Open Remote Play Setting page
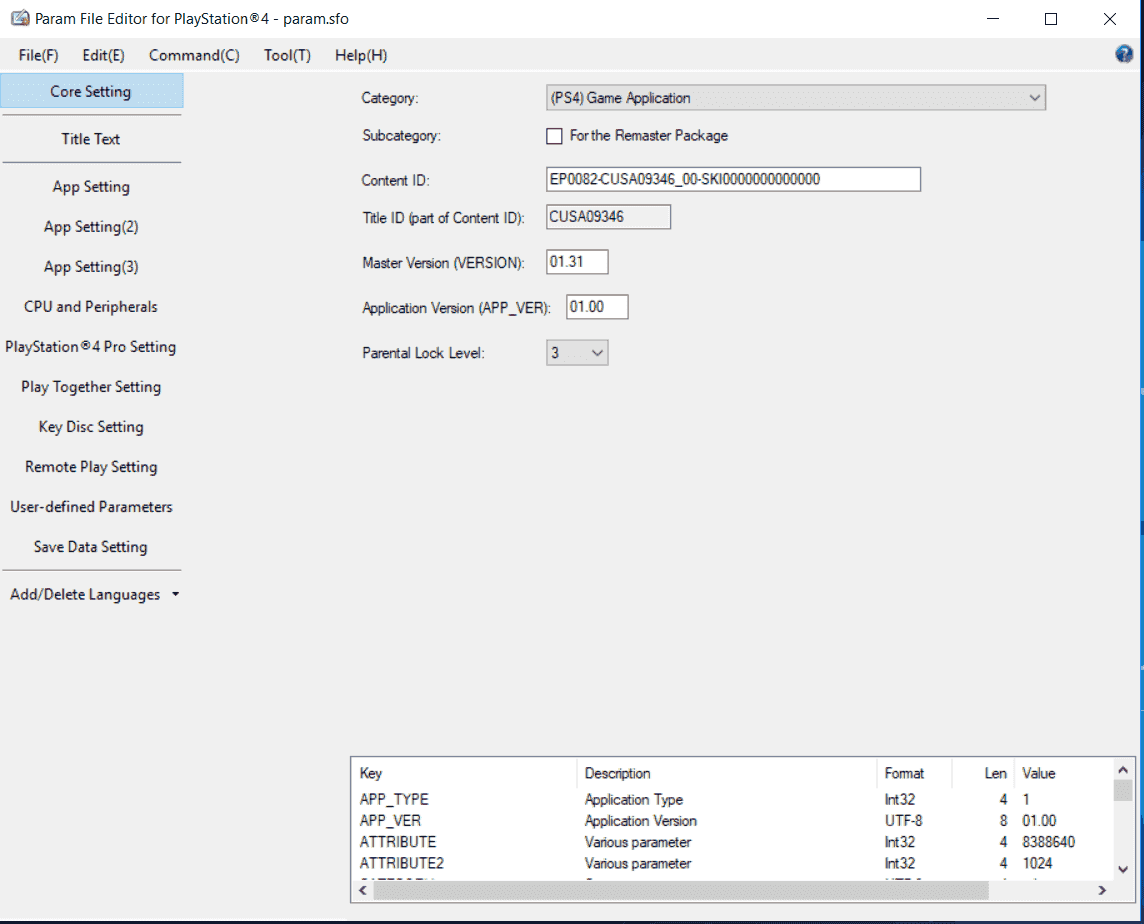1144x924 pixels. [x=91, y=467]
